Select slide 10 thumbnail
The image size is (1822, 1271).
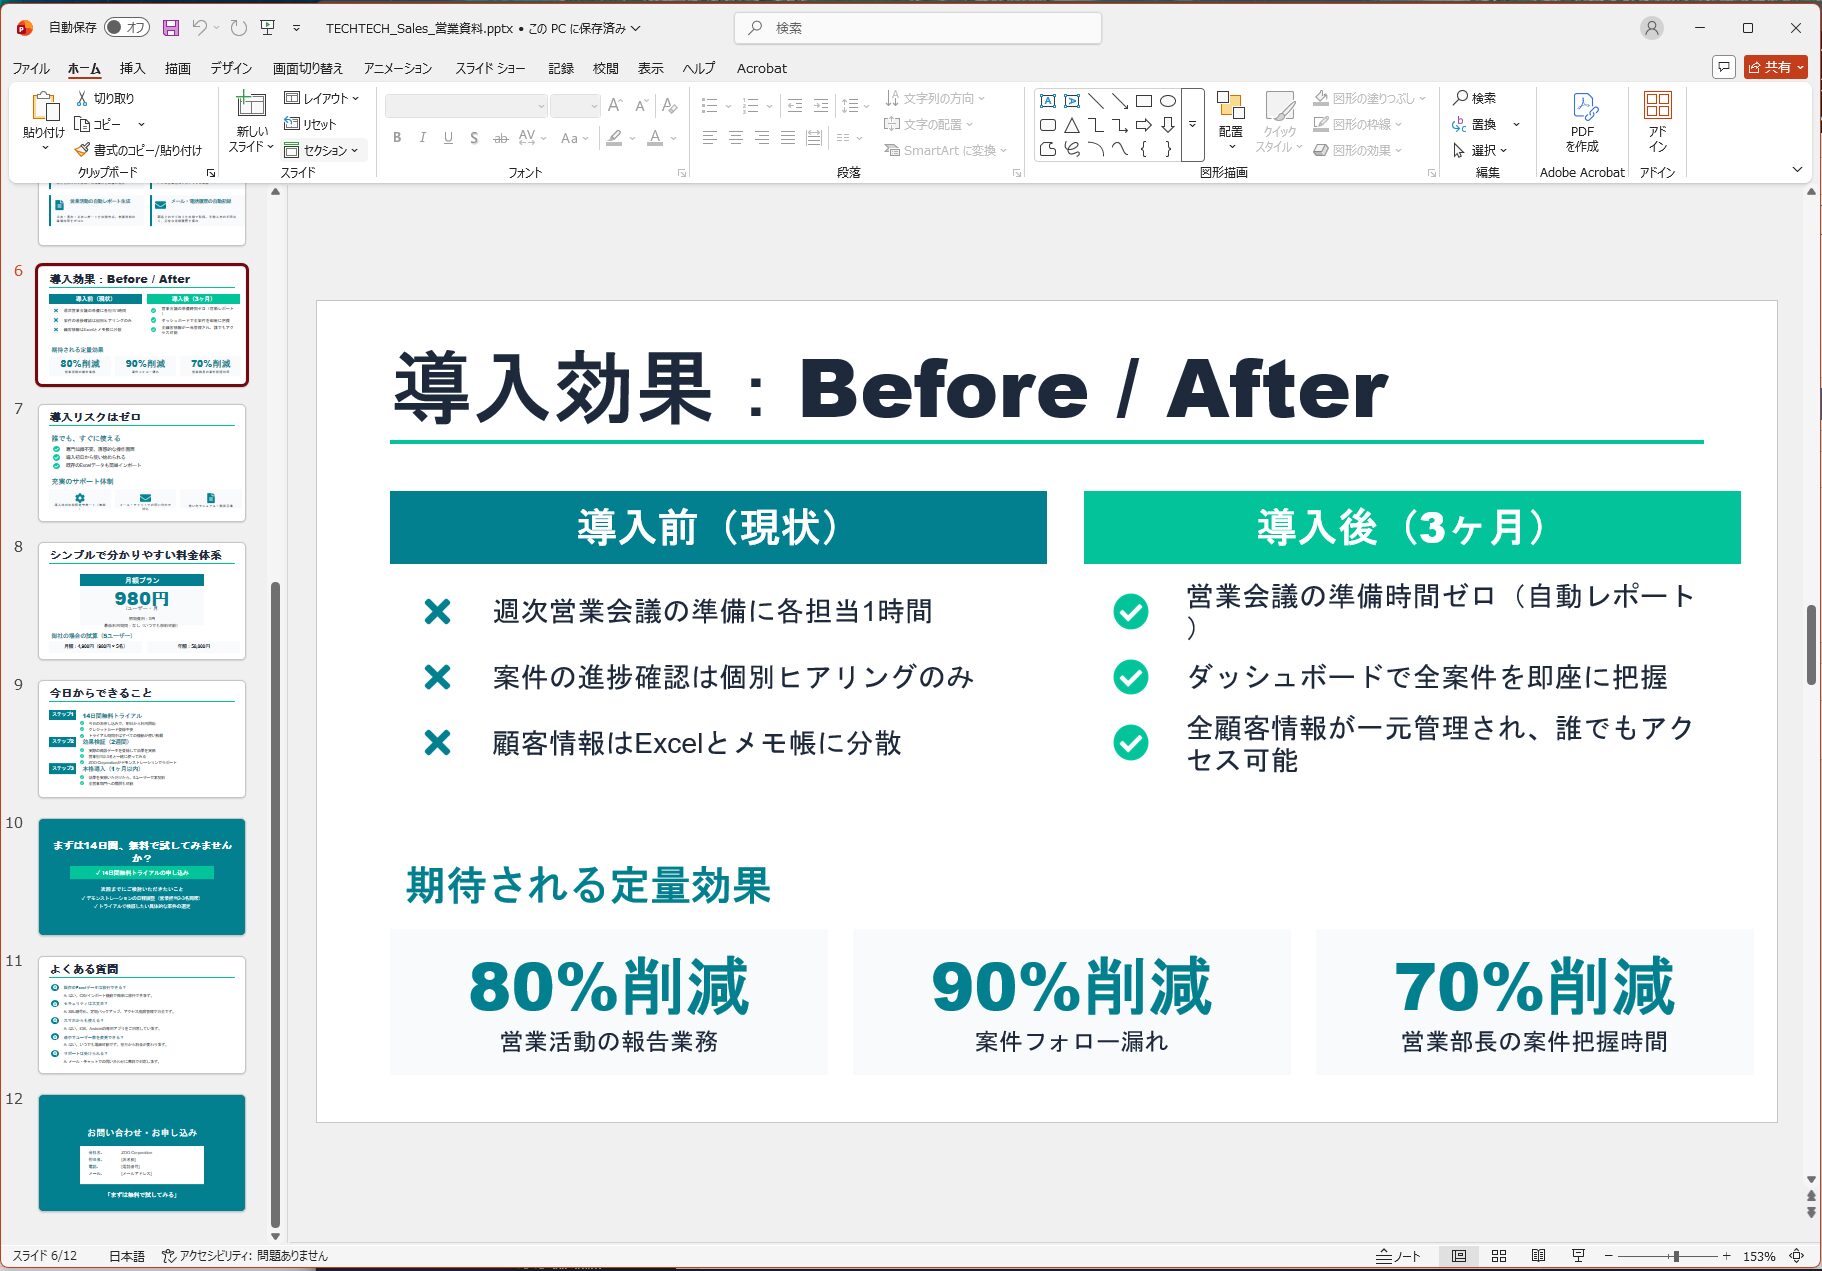tap(142, 877)
